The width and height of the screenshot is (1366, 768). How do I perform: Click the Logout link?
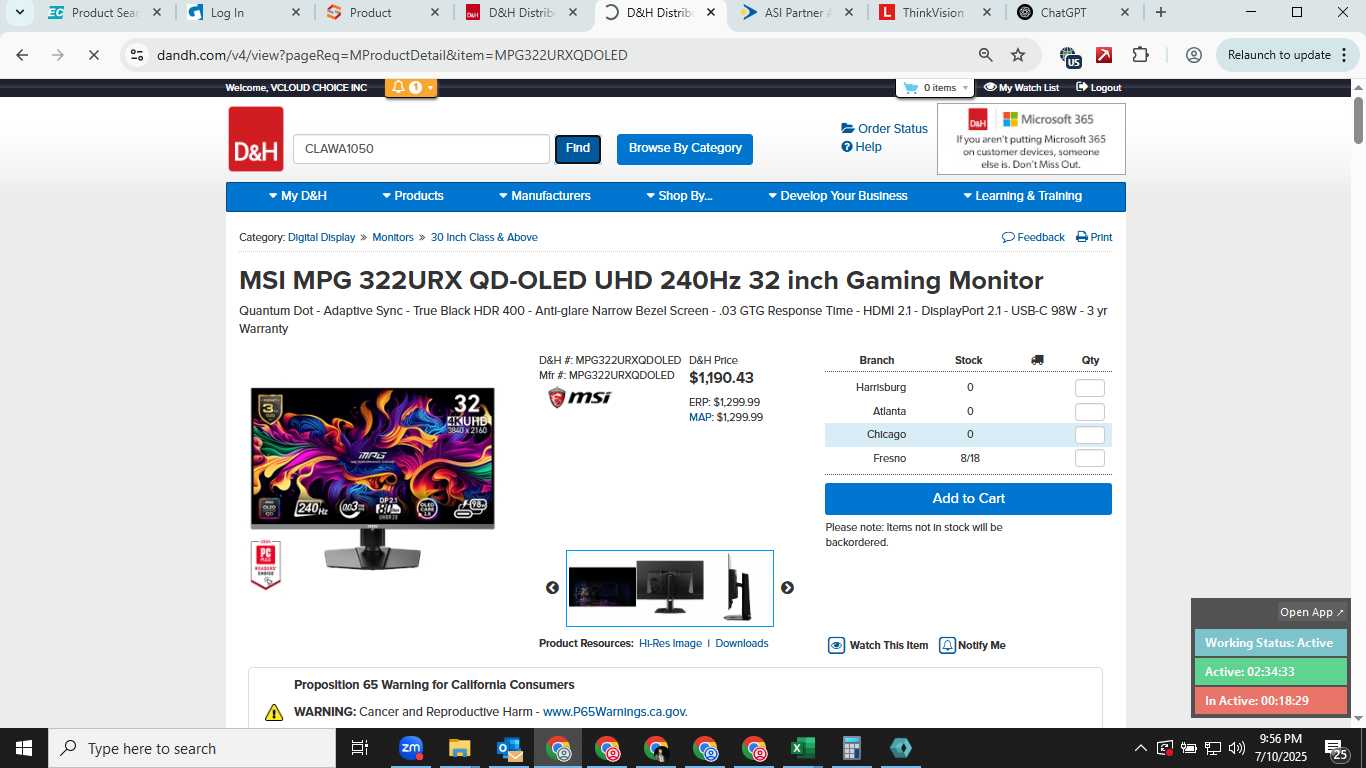pos(1098,88)
